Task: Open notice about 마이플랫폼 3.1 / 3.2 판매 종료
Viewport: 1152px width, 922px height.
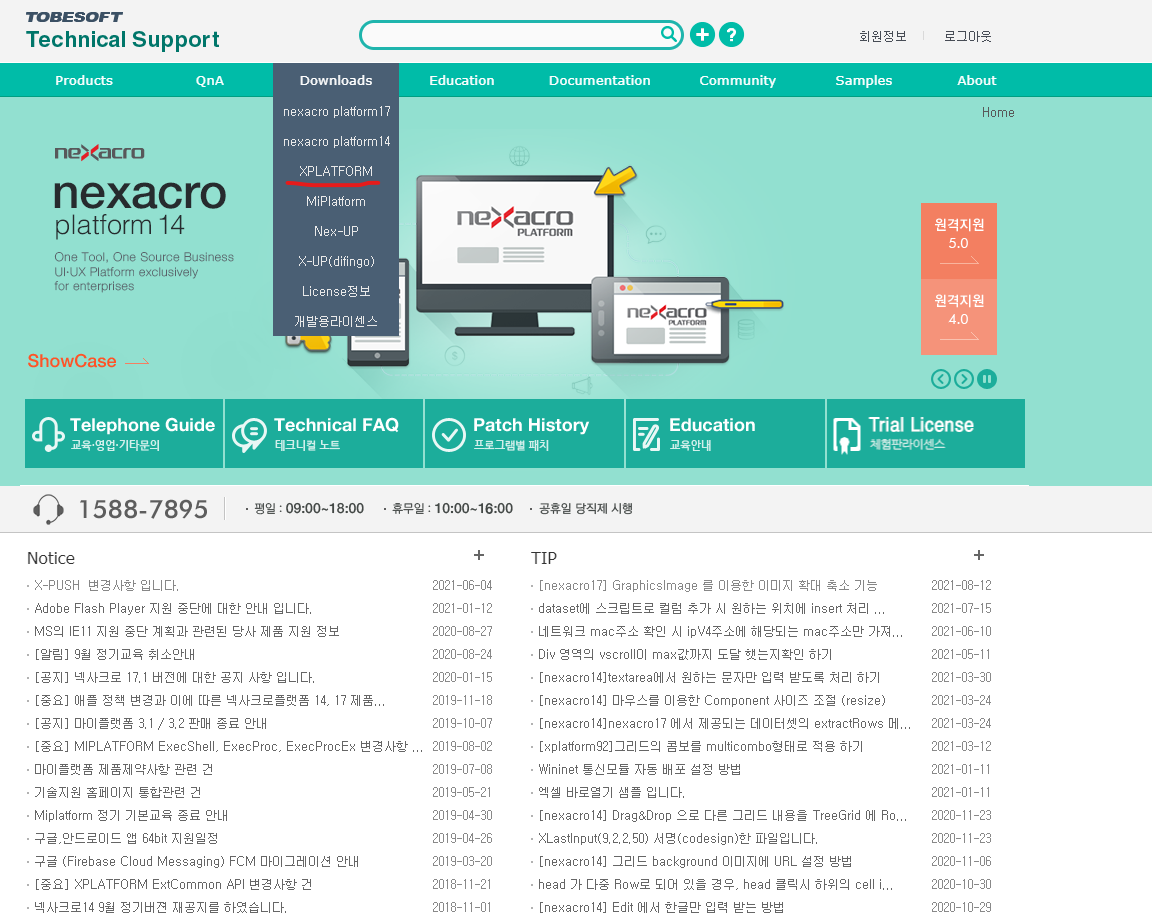Action: 151,724
